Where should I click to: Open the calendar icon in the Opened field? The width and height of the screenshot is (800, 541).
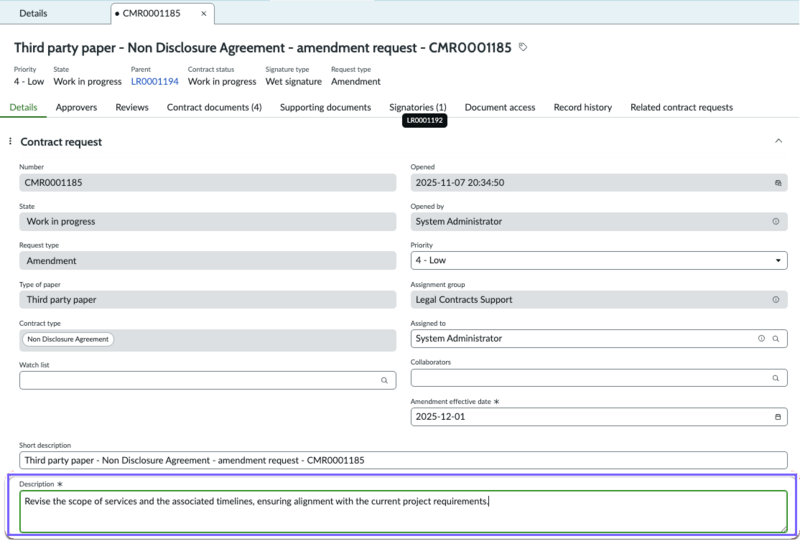[778, 183]
